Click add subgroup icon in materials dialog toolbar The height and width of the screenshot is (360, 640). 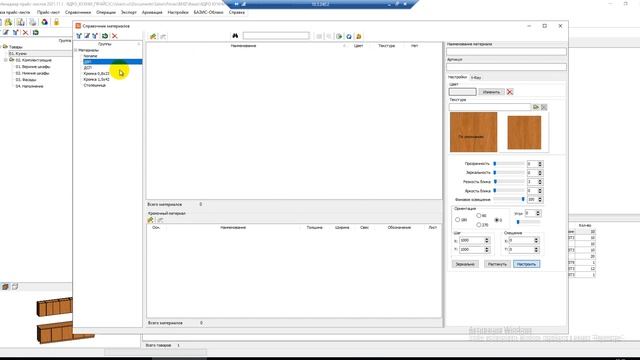[x=95, y=36]
